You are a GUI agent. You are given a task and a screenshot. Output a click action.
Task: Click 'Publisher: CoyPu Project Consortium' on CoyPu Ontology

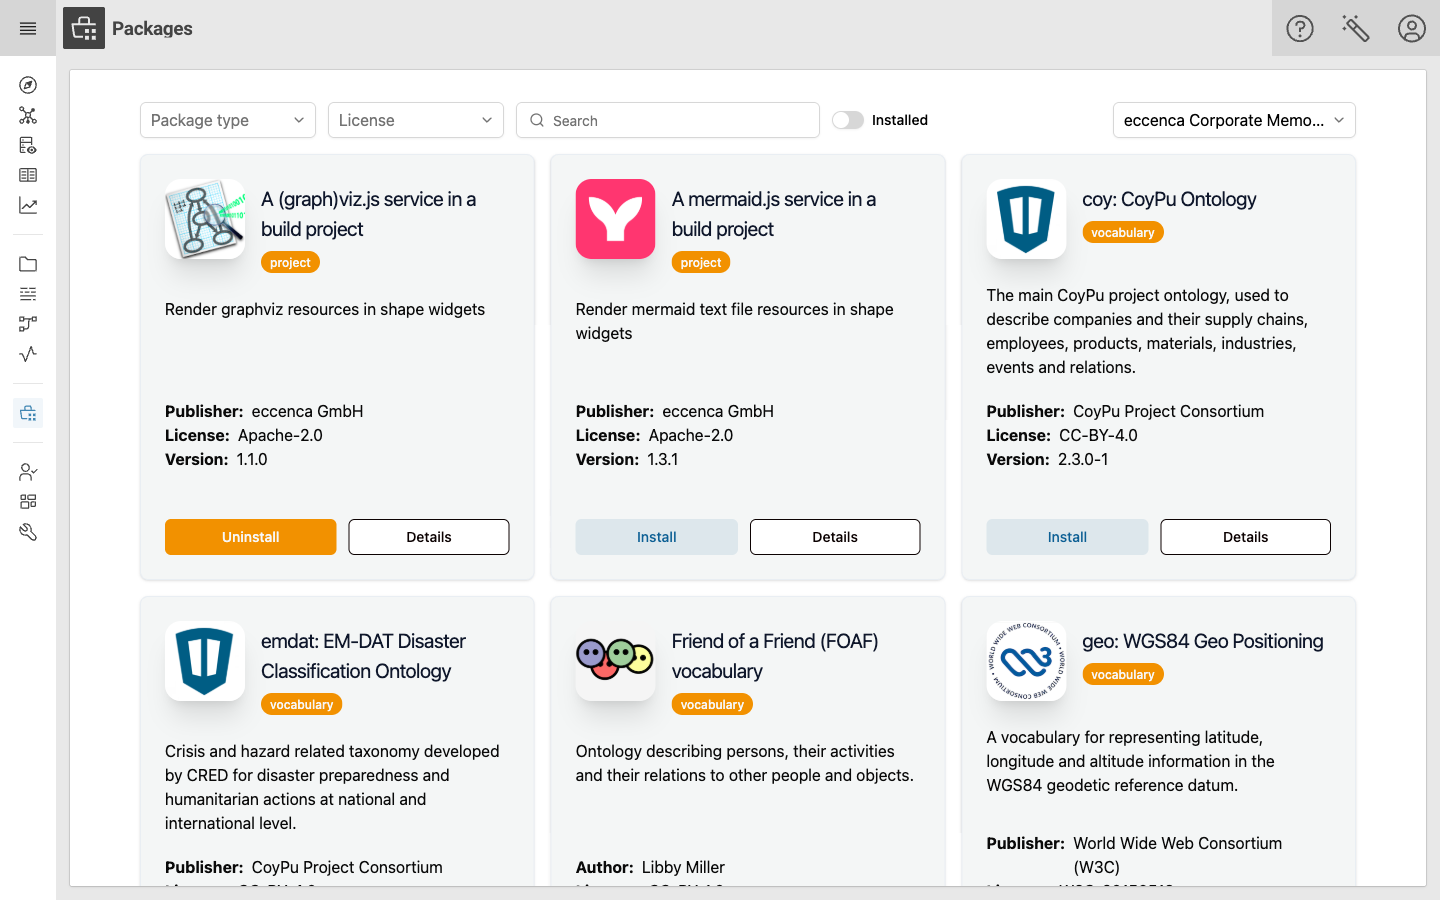point(1125,411)
